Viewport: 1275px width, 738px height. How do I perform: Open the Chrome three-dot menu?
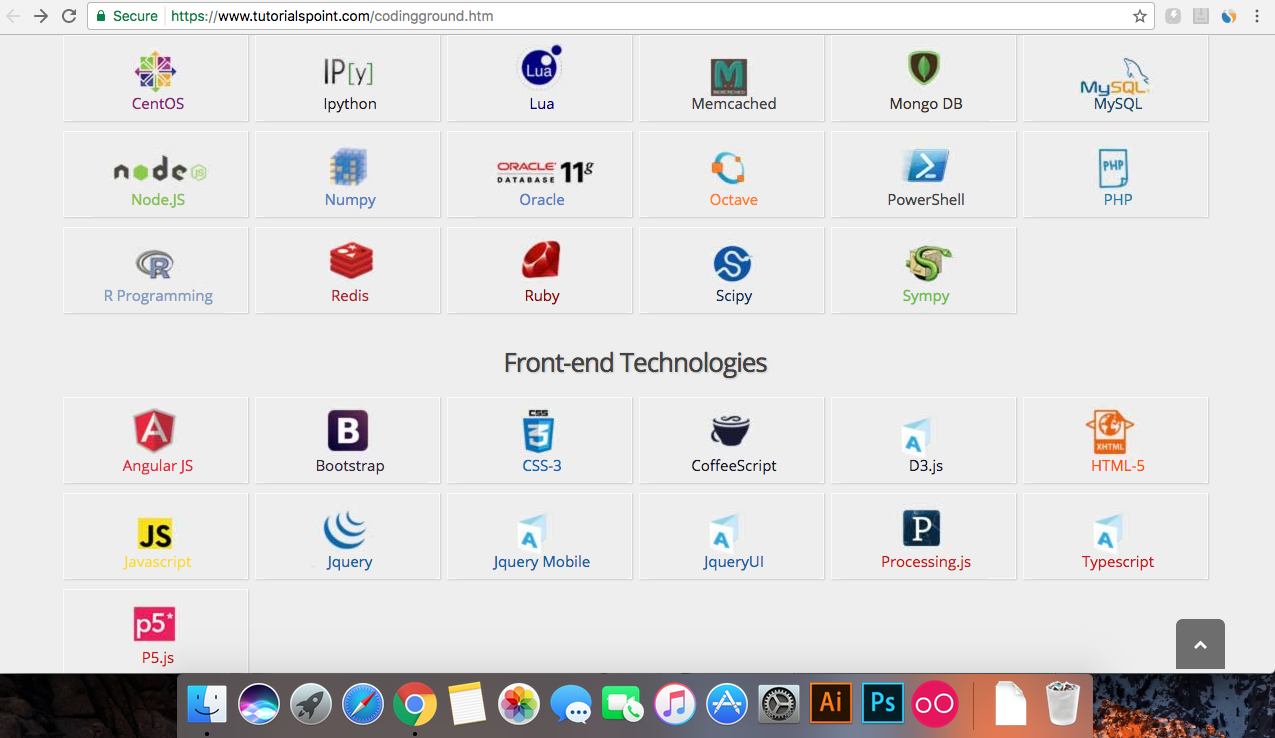(1257, 16)
